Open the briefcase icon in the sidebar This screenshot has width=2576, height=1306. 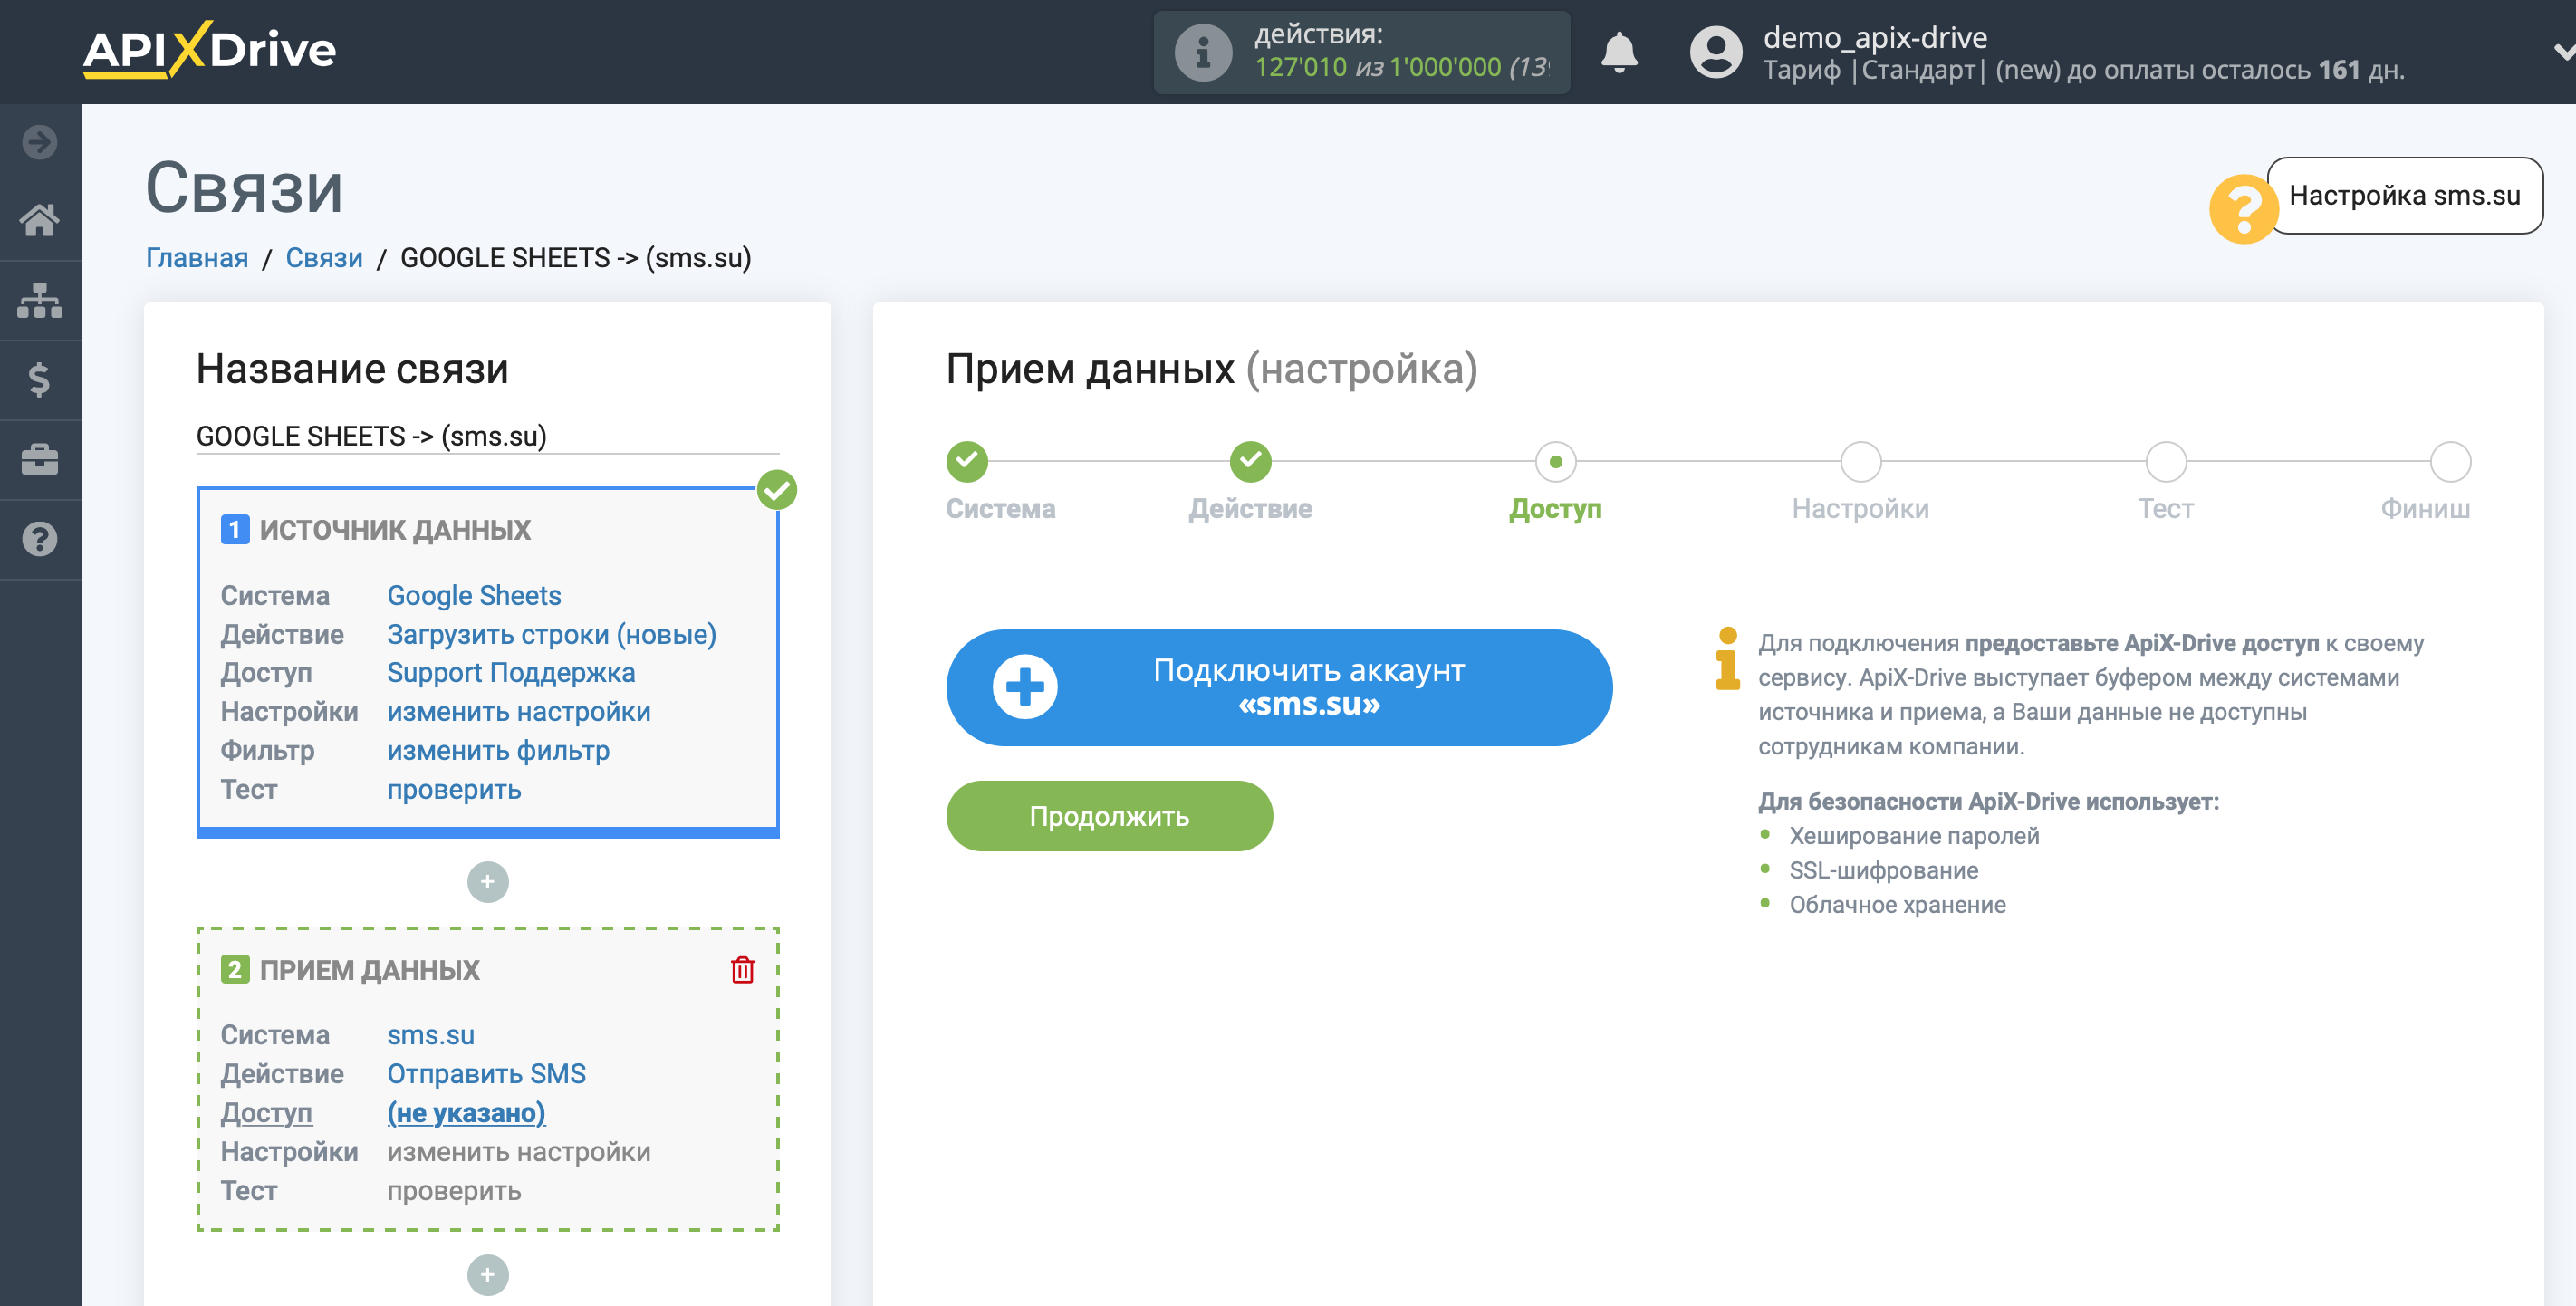tap(40, 459)
